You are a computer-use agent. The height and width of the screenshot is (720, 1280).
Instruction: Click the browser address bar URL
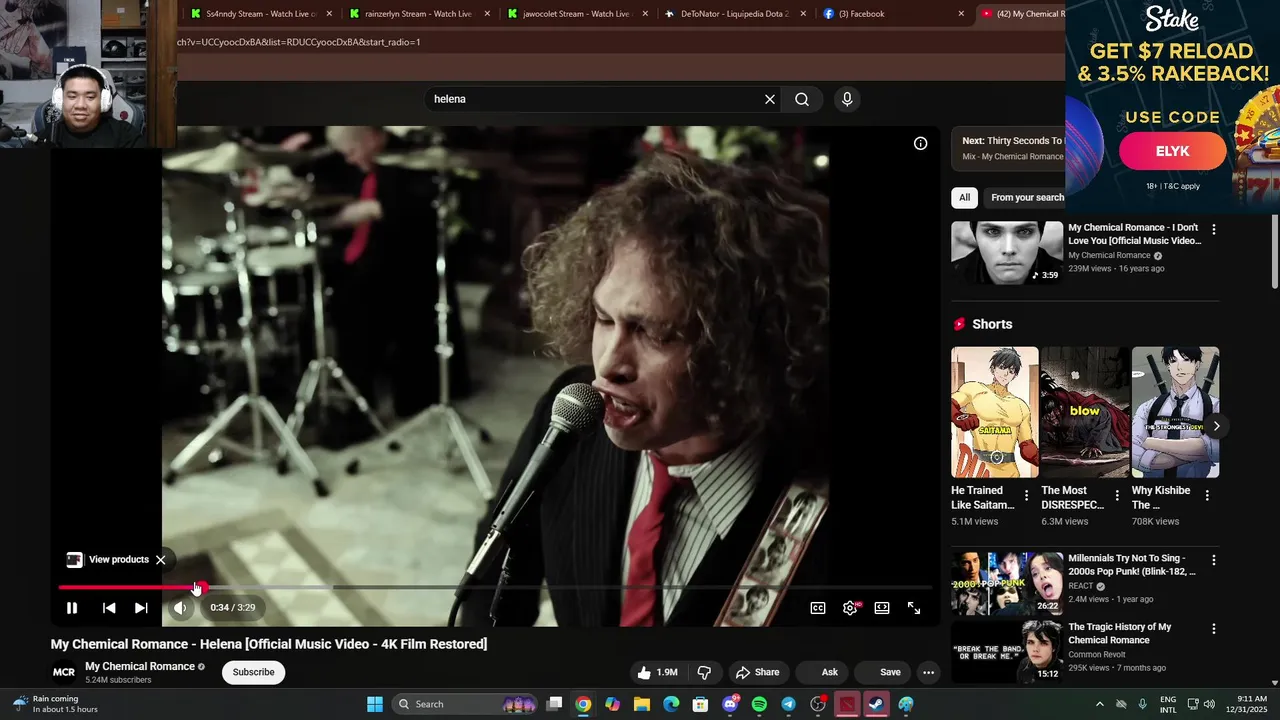pos(298,42)
